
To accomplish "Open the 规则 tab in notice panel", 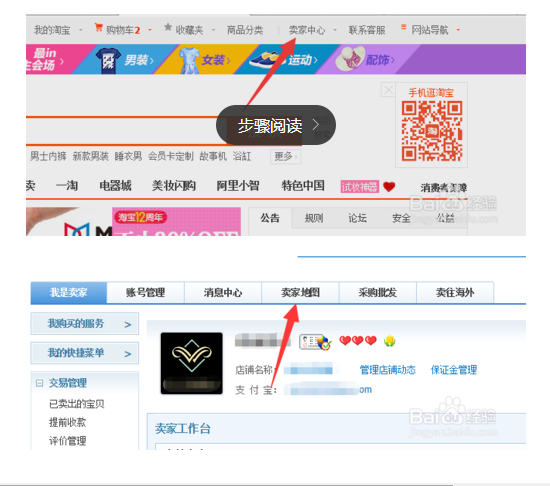I will click(314, 218).
